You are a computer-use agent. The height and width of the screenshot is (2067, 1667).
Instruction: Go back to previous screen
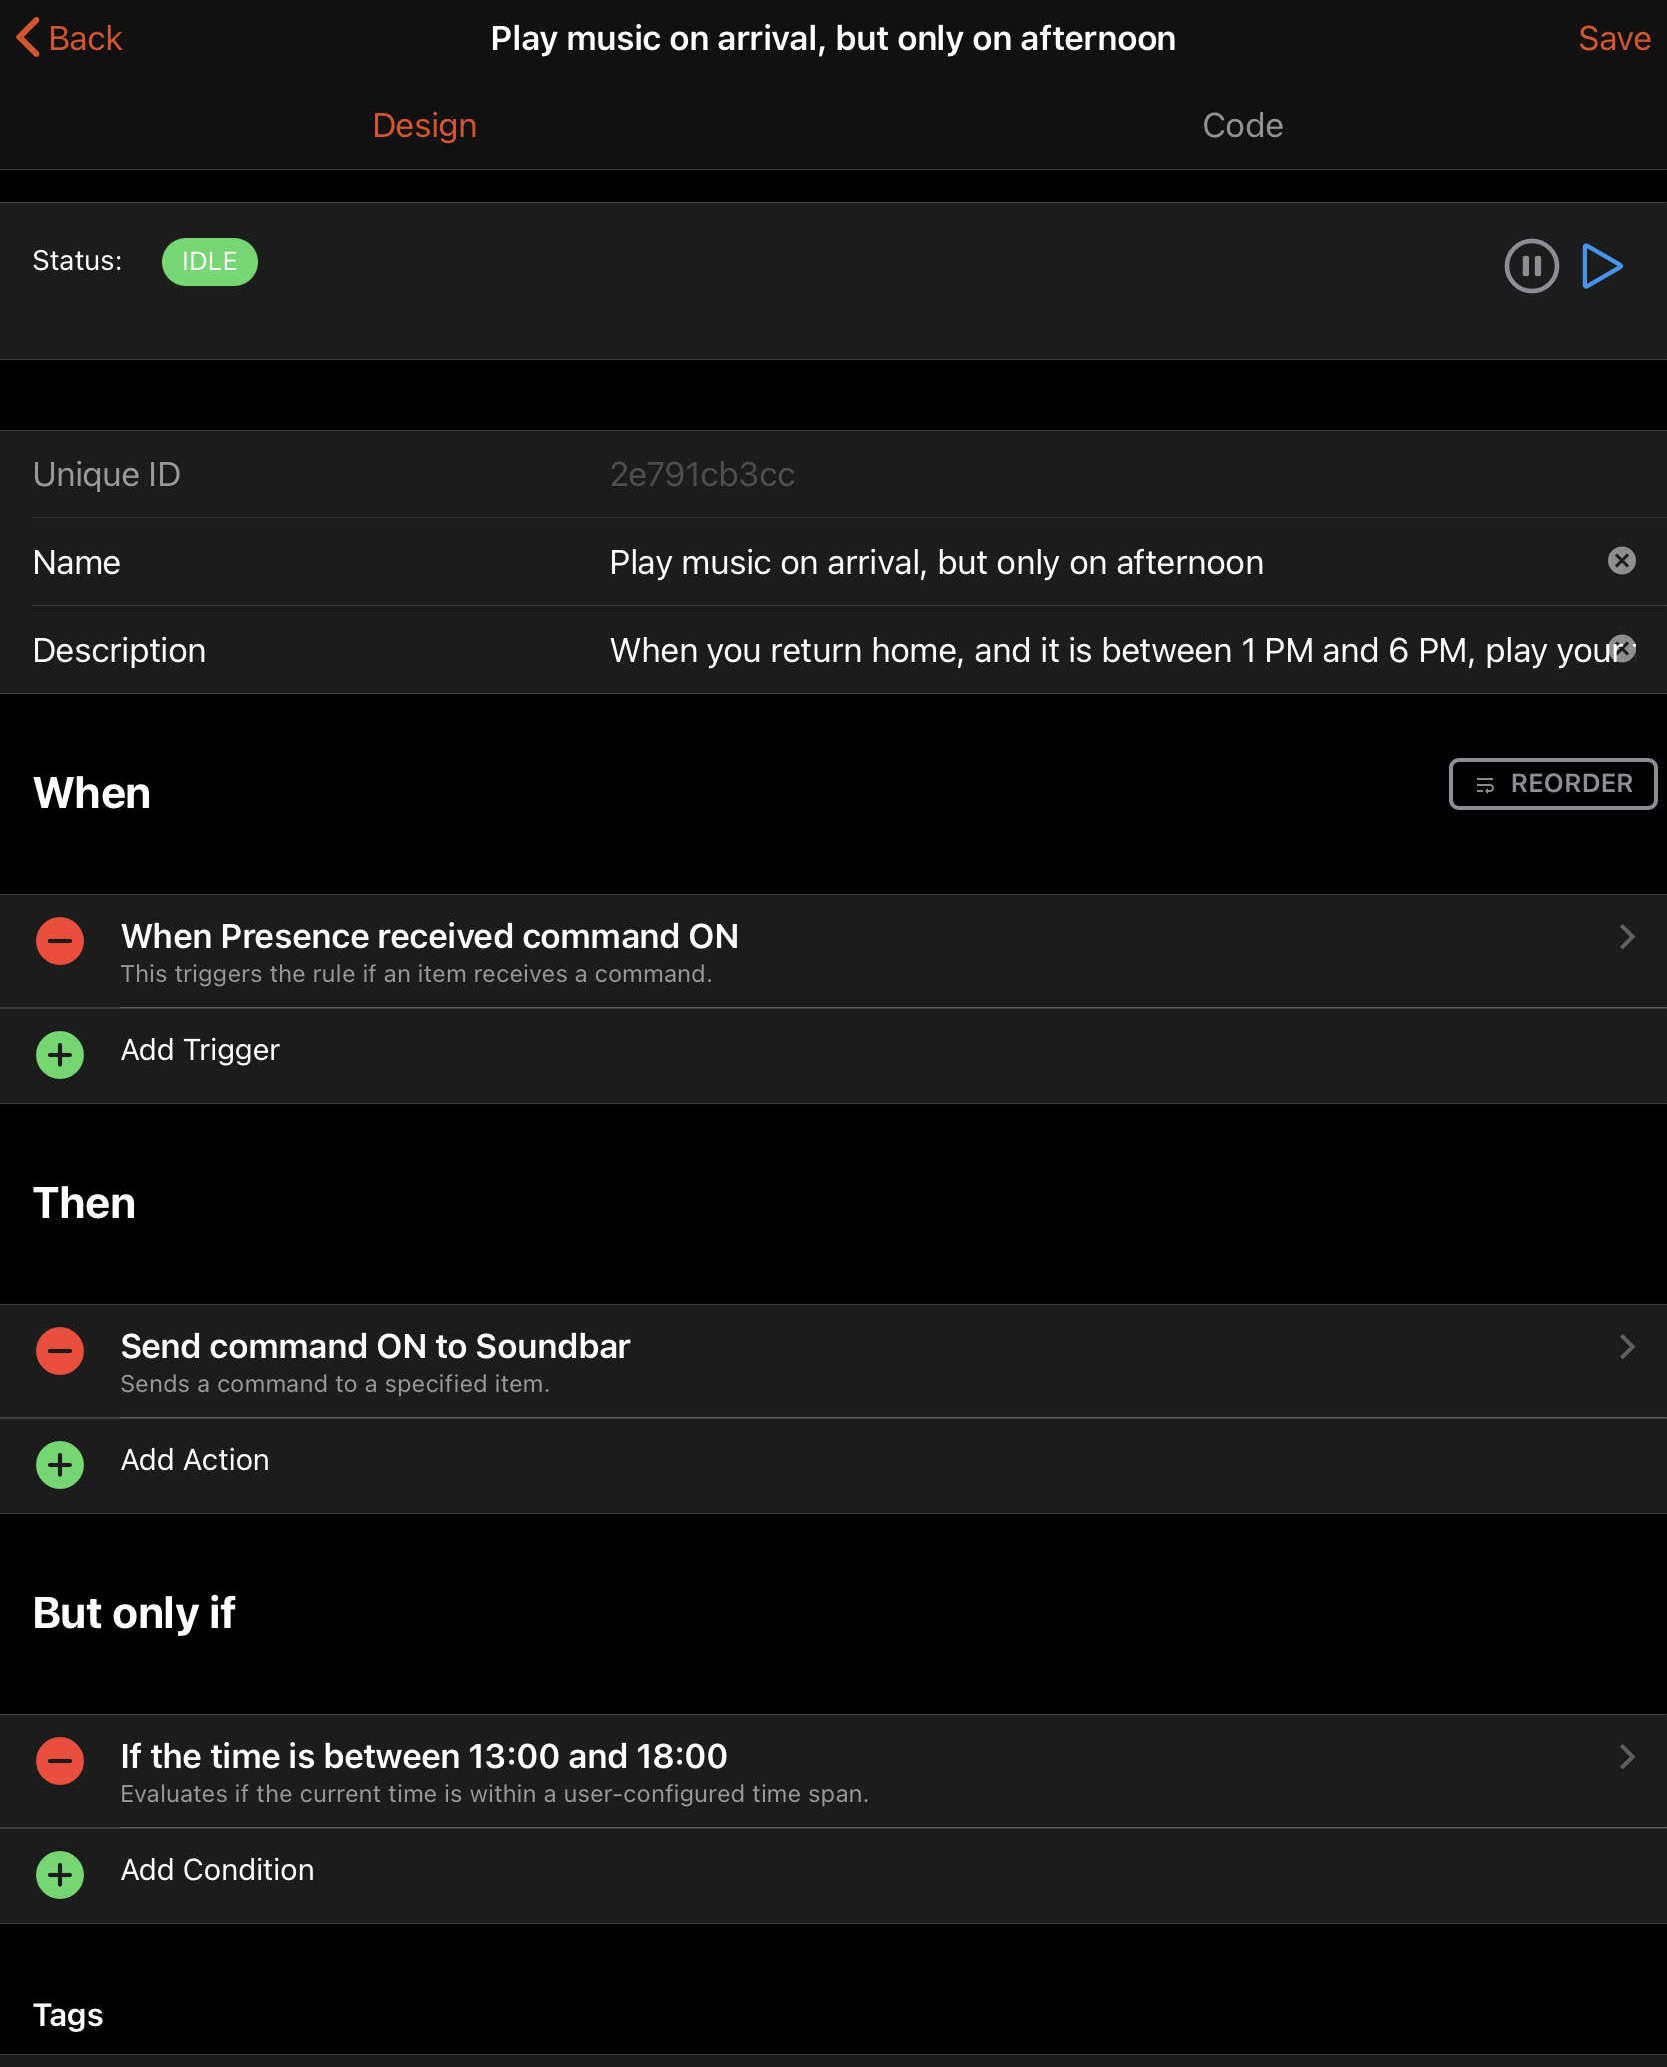[x=70, y=38]
